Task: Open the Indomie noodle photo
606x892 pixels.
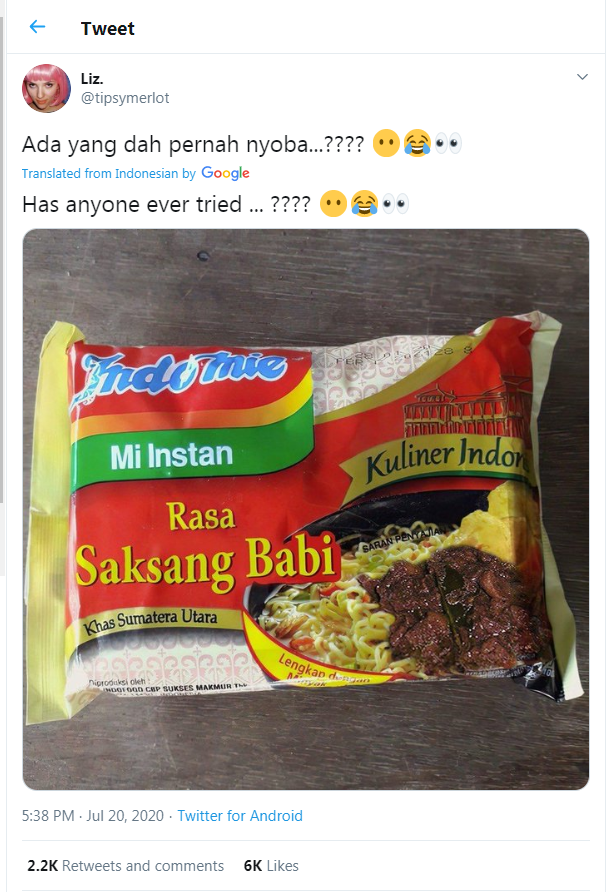Action: [306, 509]
